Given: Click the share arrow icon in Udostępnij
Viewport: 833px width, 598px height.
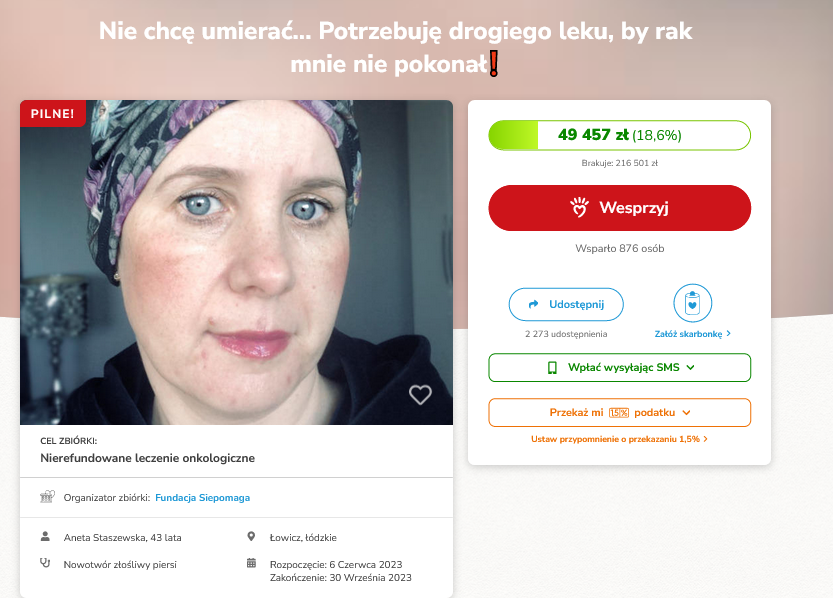Looking at the screenshot, I should pos(533,304).
